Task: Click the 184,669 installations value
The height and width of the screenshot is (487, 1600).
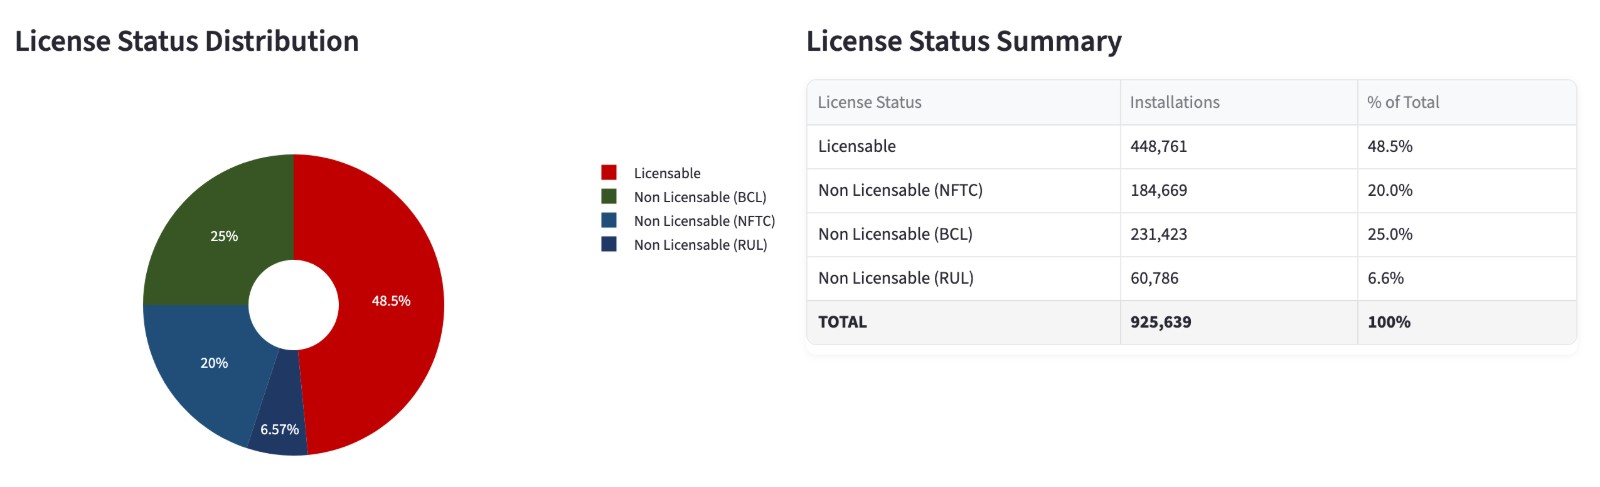Action: (1159, 190)
